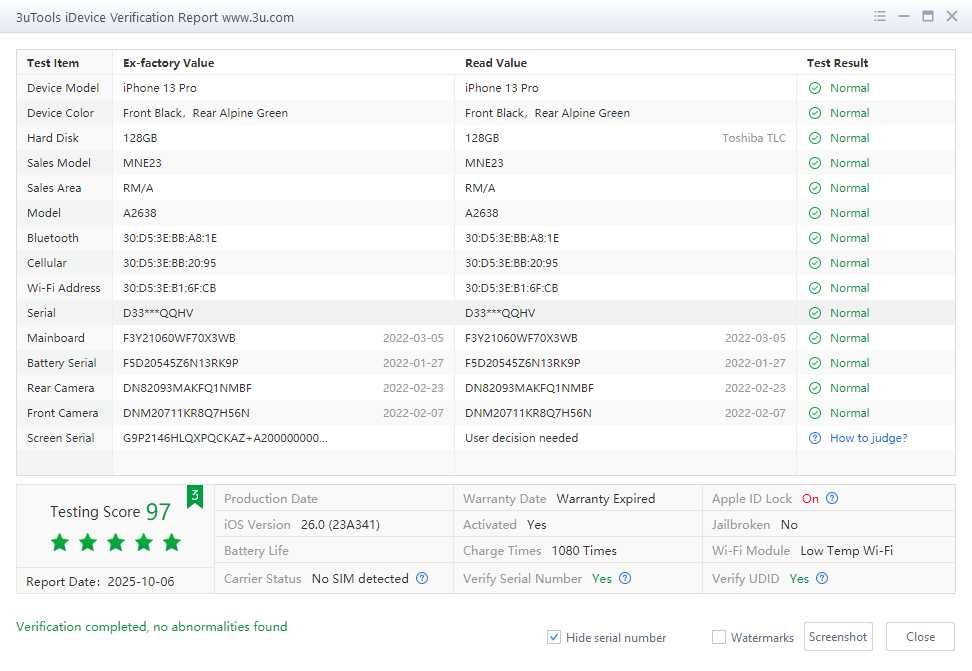This screenshot has height=671, width=972.
Task: Click the first green rating star
Action: point(60,542)
